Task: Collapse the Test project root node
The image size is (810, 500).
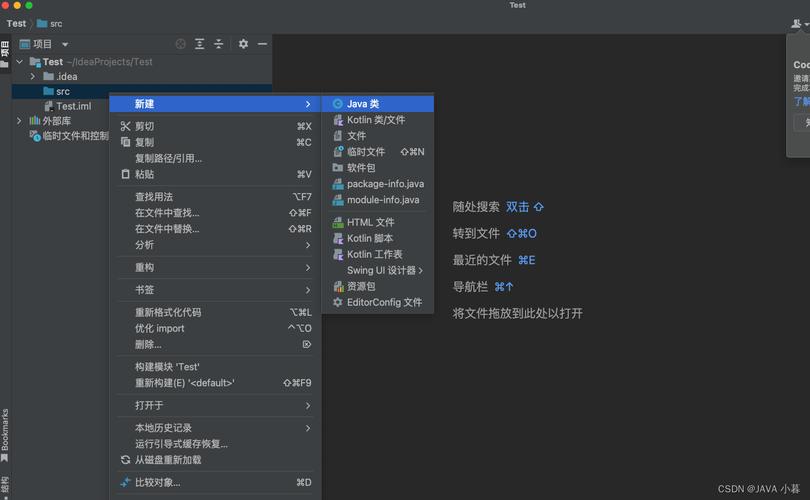Action: [20, 61]
